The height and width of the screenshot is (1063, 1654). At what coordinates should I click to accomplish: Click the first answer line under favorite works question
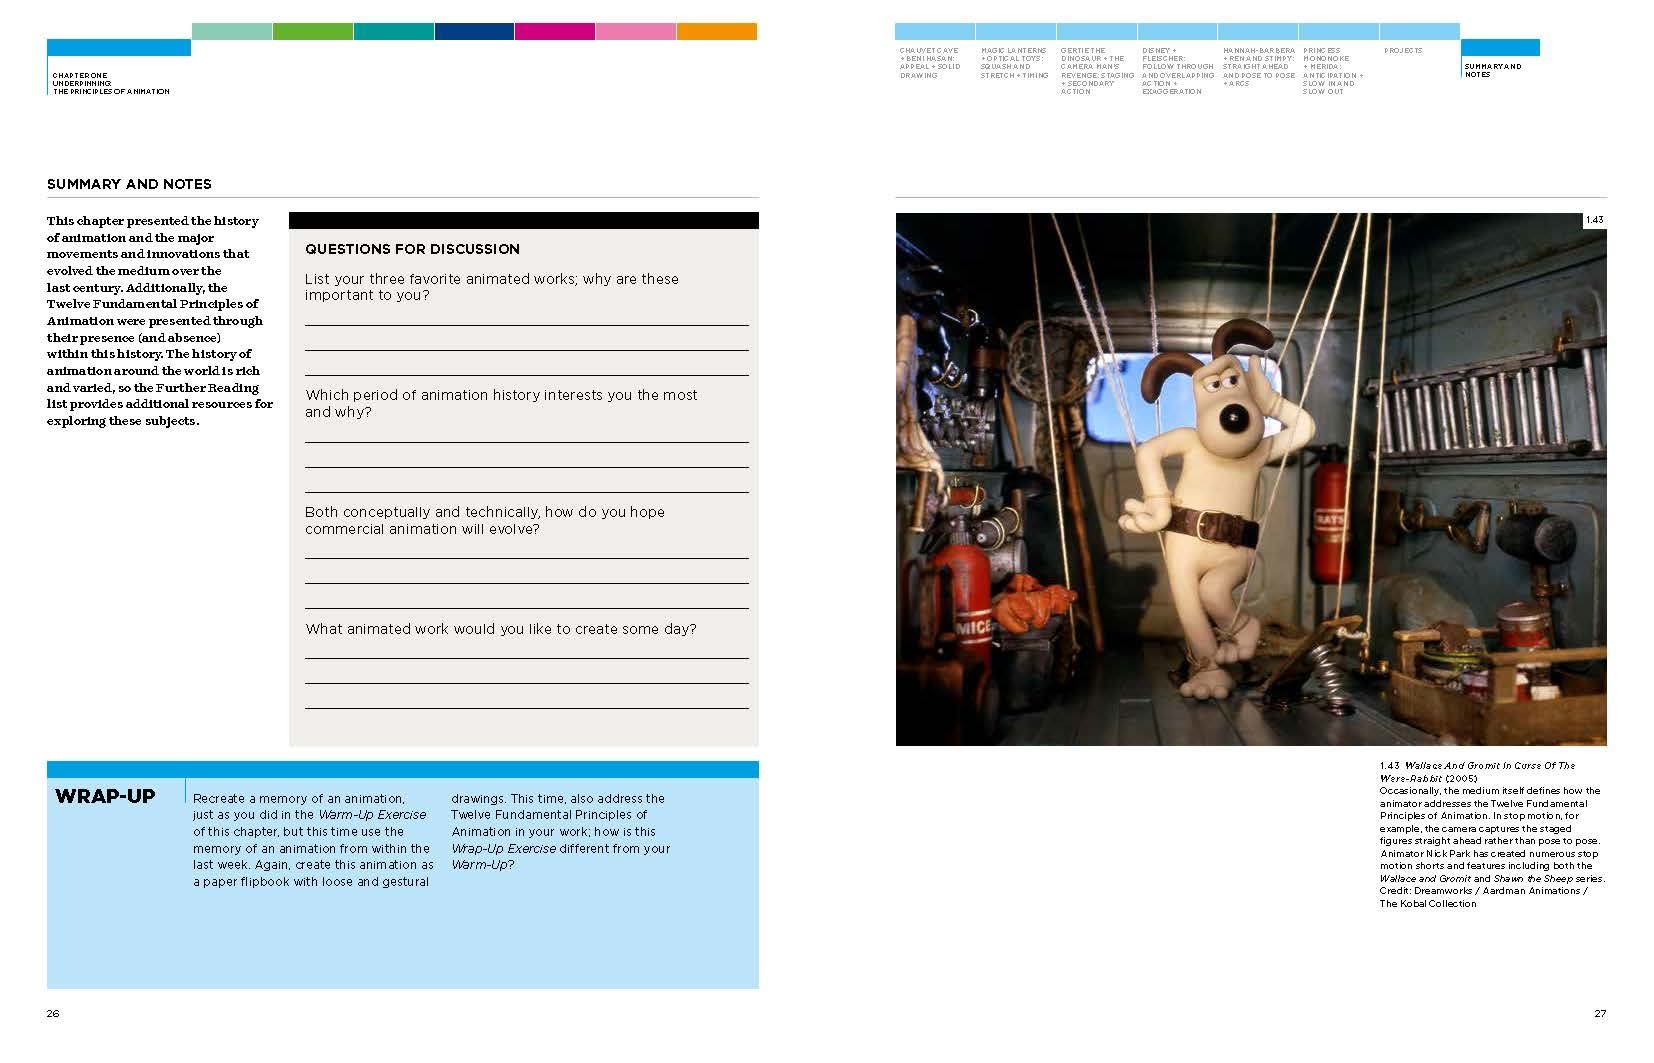point(527,325)
